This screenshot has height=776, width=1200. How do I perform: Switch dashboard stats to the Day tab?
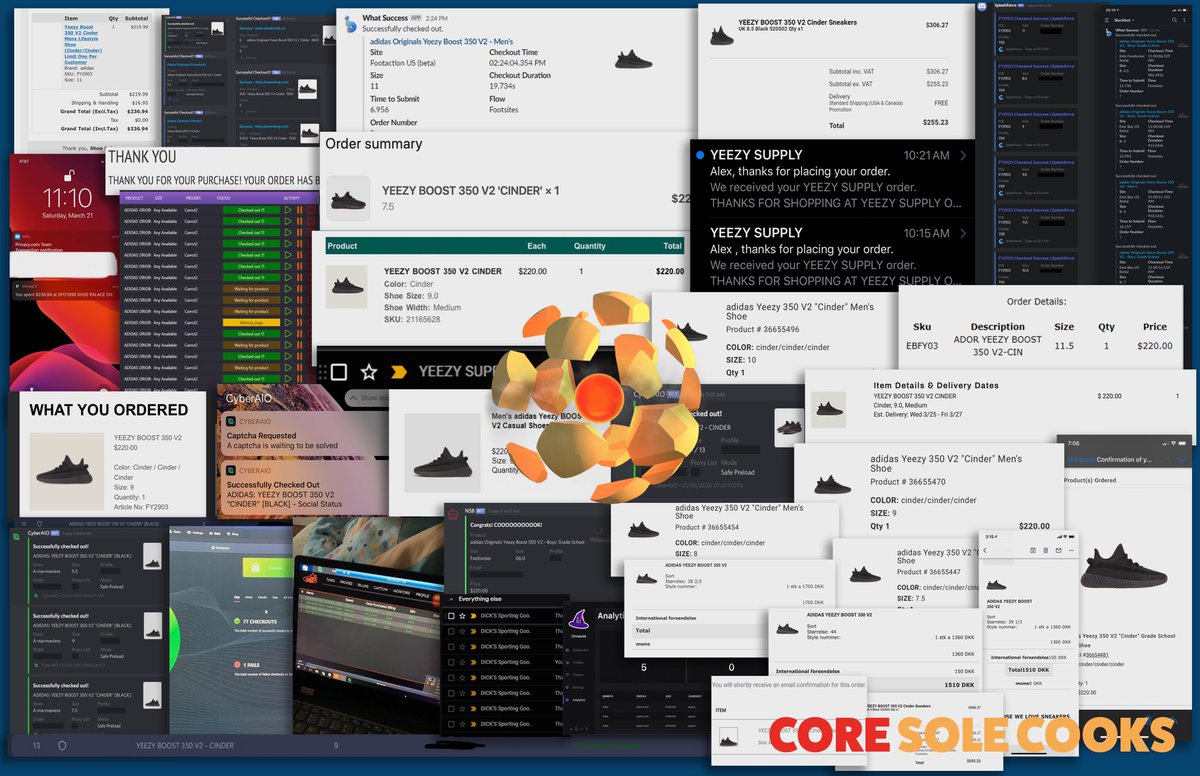(237, 596)
